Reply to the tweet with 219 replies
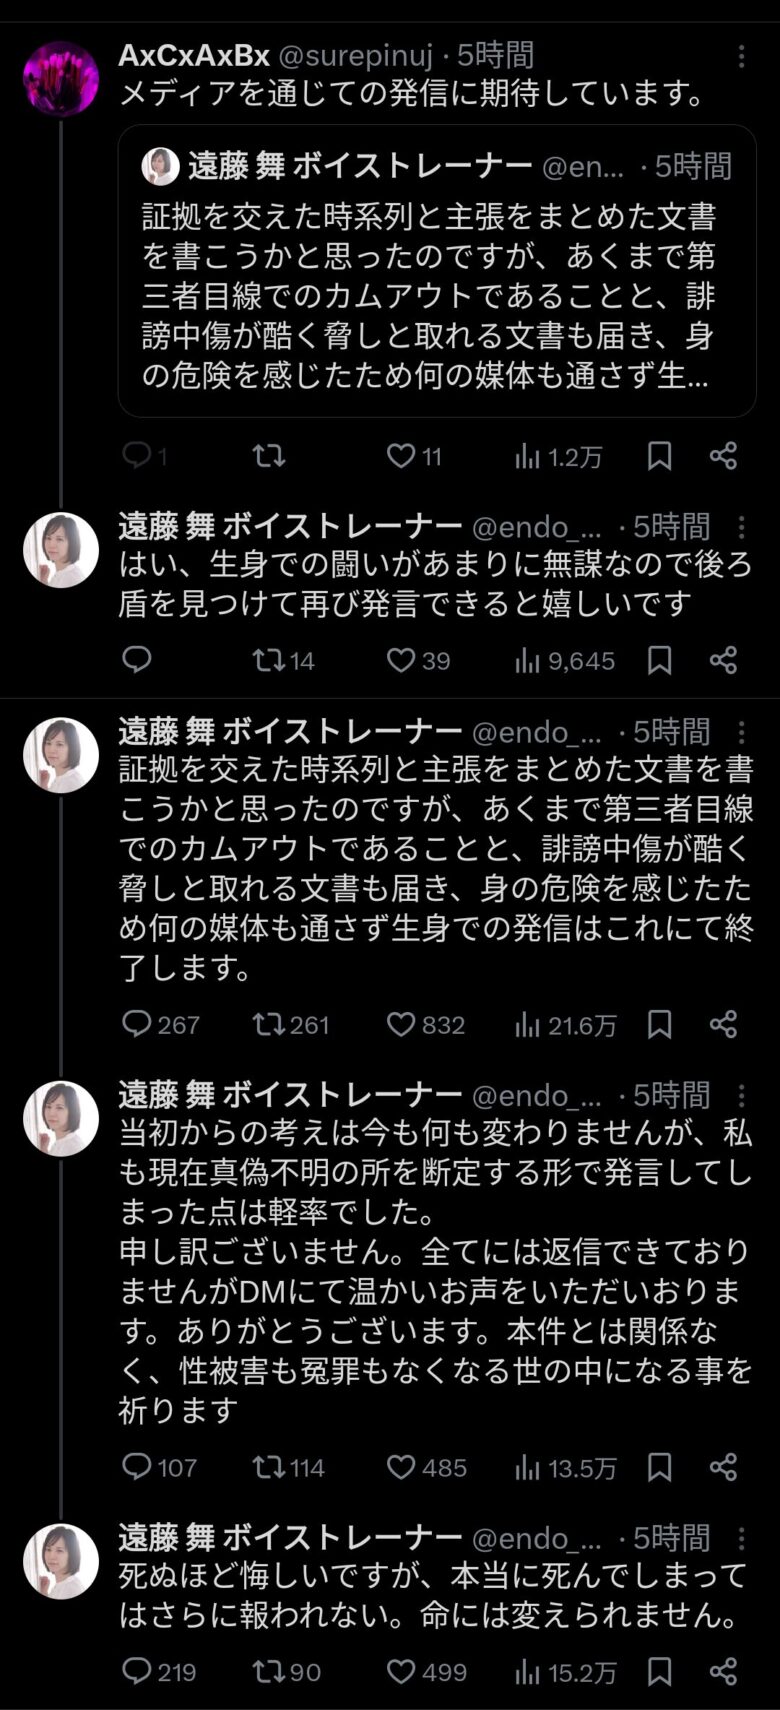 coord(137,1671)
